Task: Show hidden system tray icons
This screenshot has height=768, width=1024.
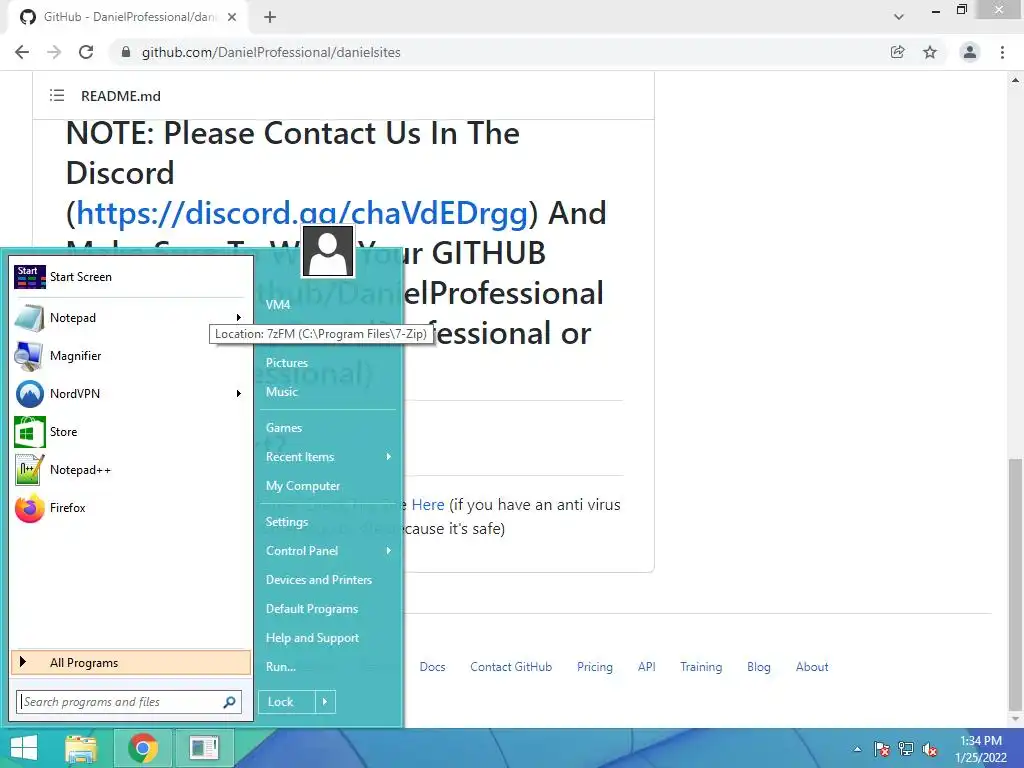Action: (x=857, y=749)
